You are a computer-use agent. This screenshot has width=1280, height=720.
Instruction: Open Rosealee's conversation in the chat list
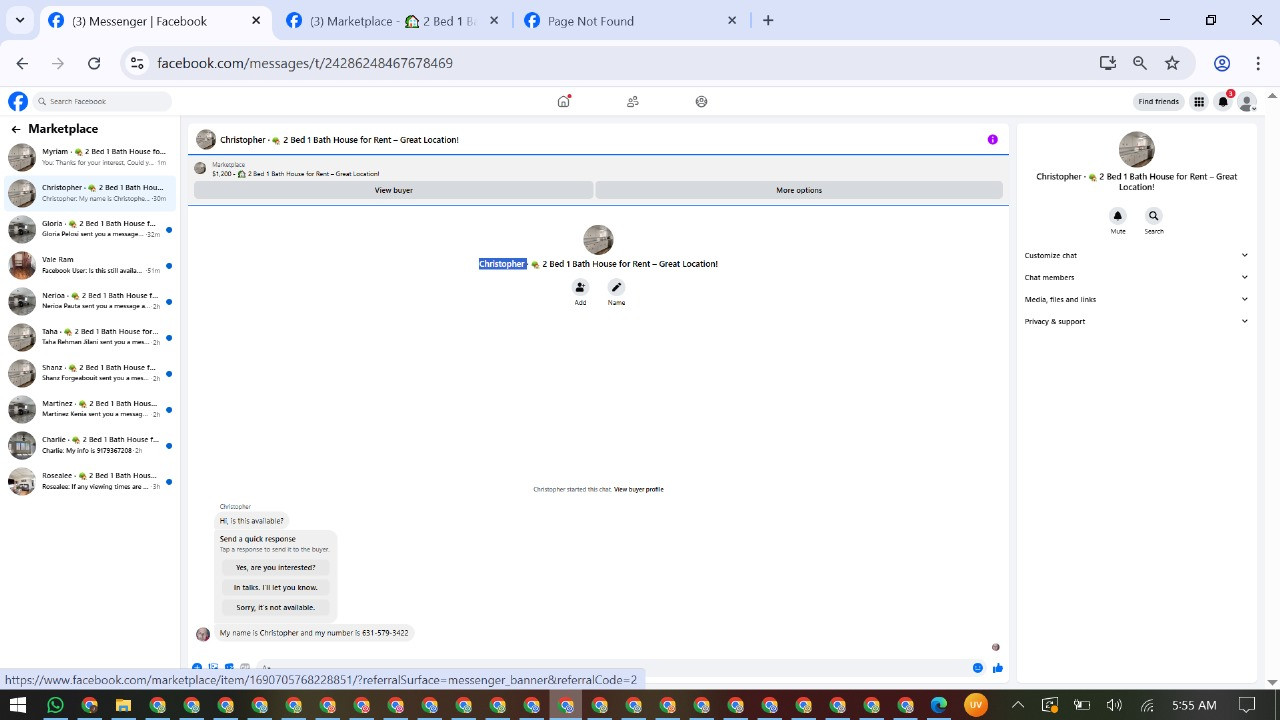(x=90, y=481)
